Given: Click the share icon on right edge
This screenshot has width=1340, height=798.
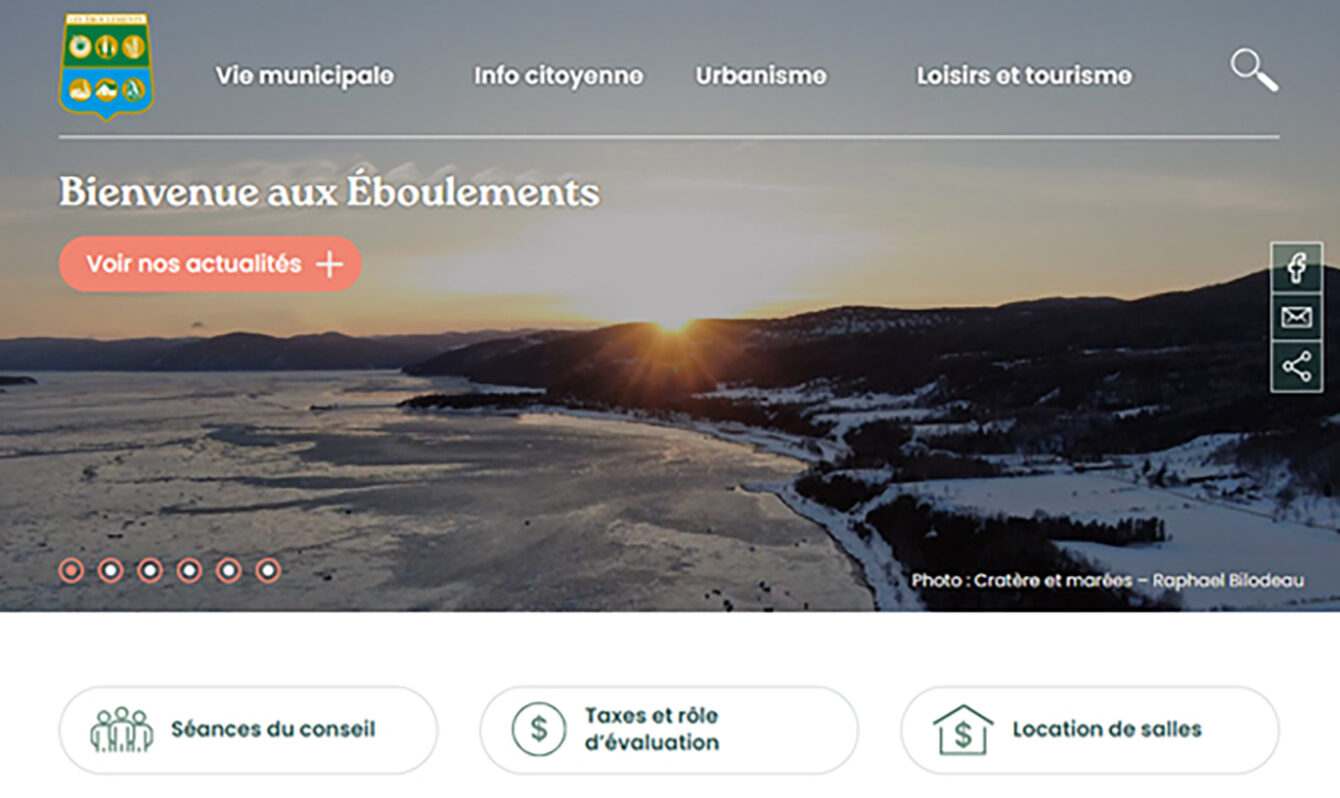Looking at the screenshot, I should pyautogui.click(x=1296, y=367).
